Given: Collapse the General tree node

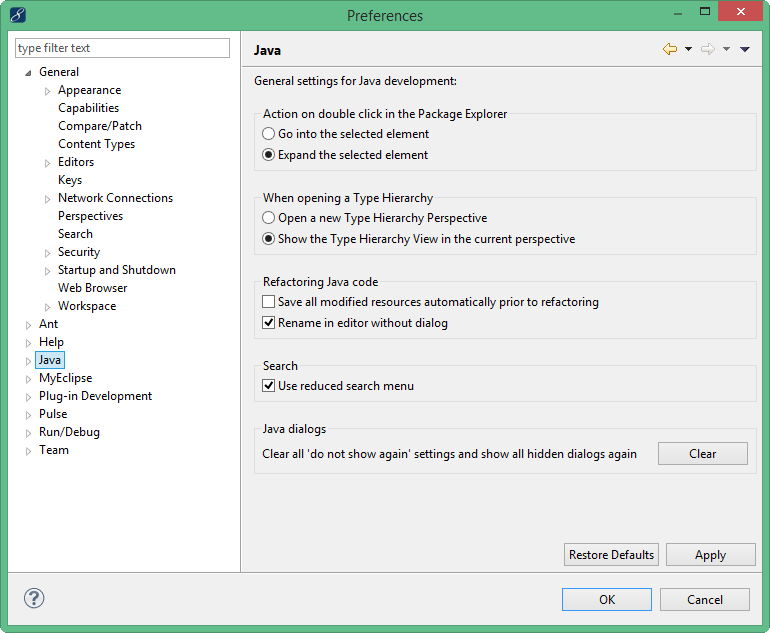Looking at the screenshot, I should pyautogui.click(x=28, y=73).
